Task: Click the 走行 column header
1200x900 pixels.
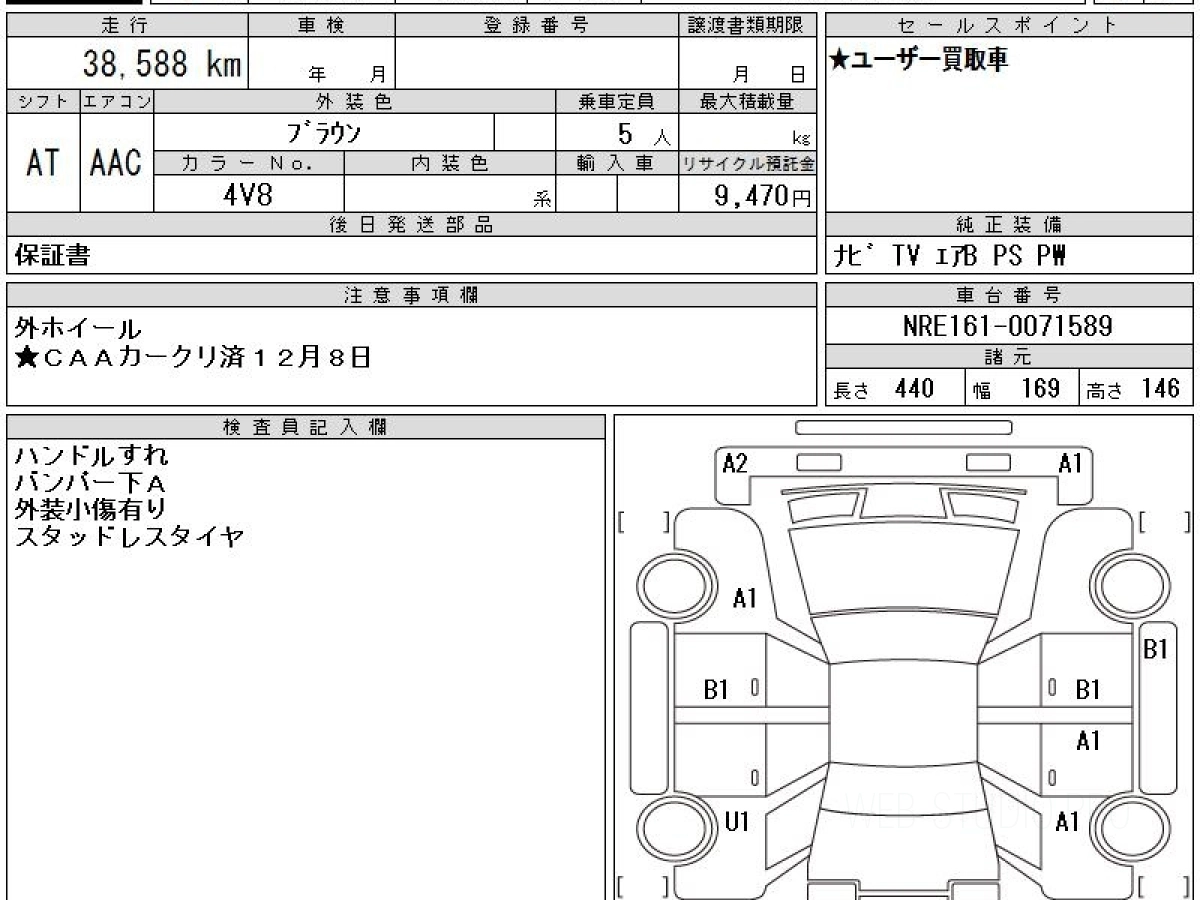Action: click(125, 26)
